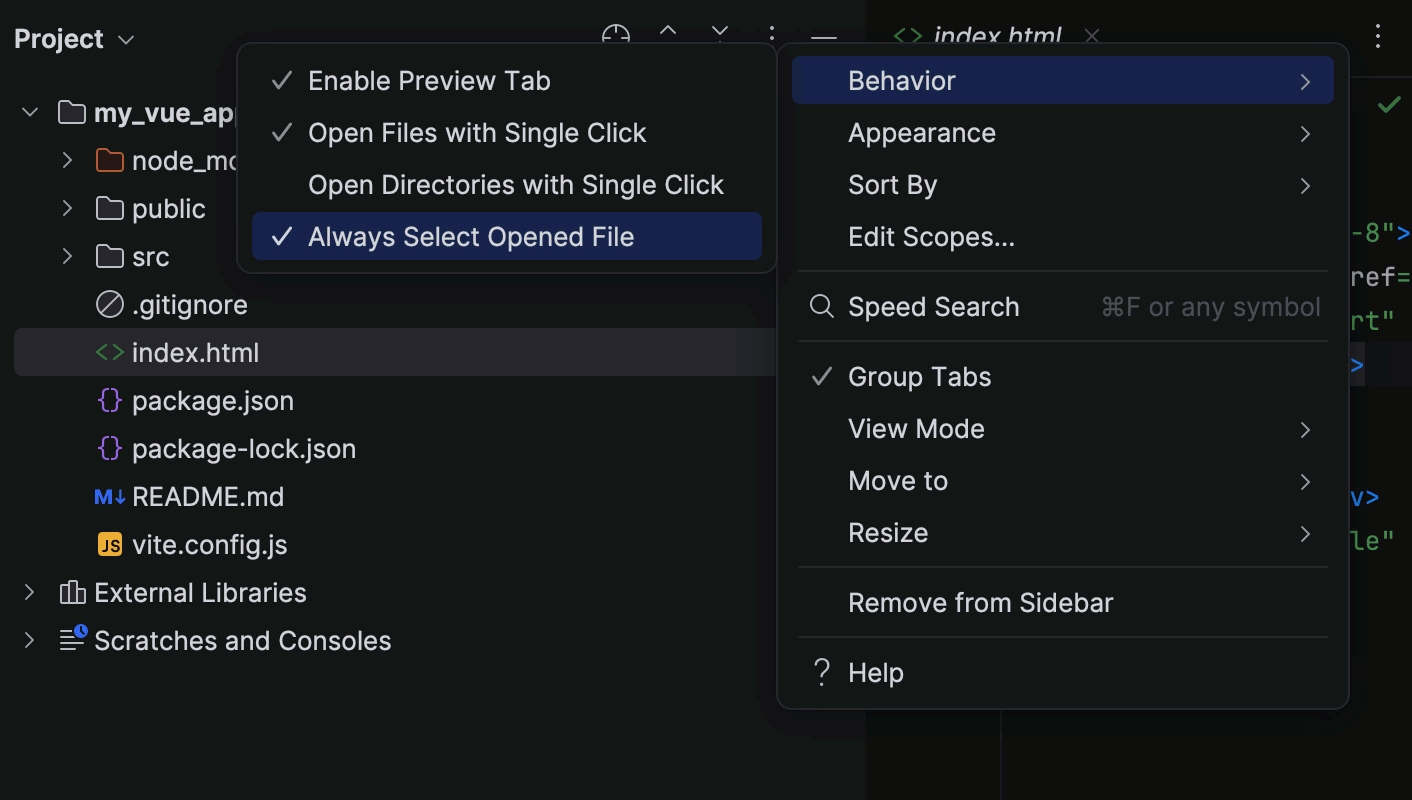Disable Always Select Opened File
1412x800 pixels.
coord(472,236)
